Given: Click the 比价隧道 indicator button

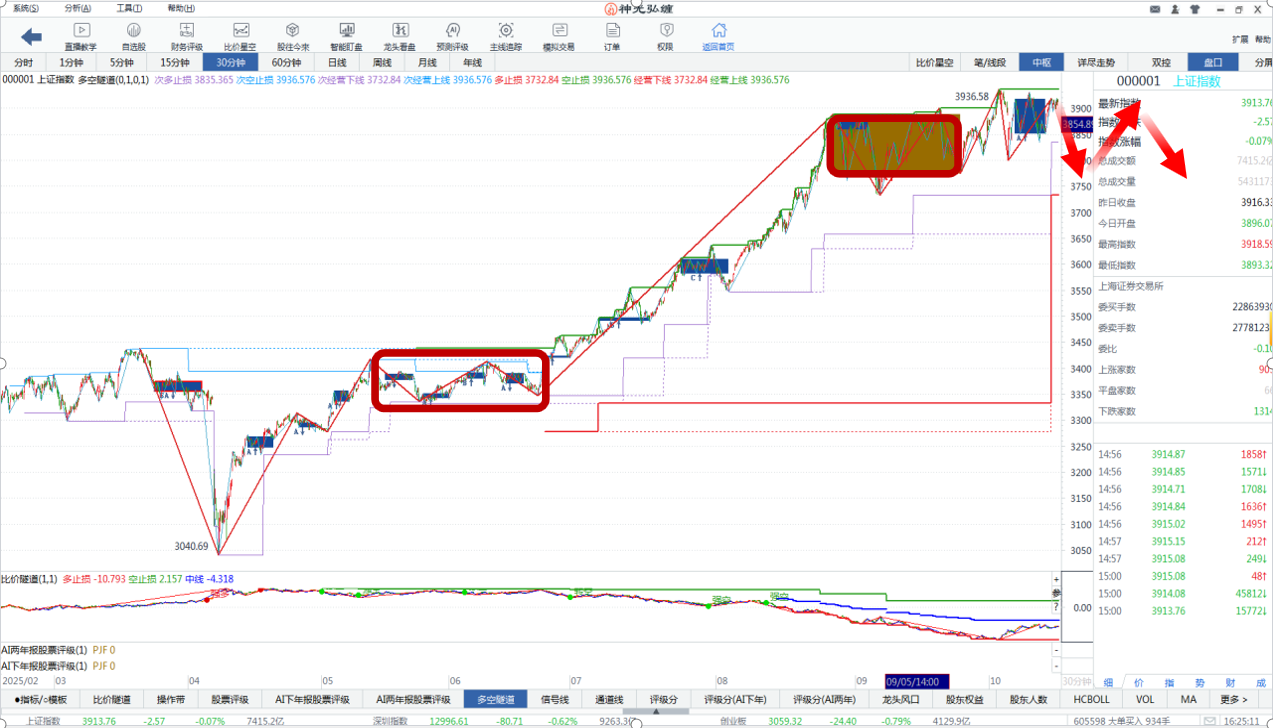Looking at the screenshot, I should [111, 700].
